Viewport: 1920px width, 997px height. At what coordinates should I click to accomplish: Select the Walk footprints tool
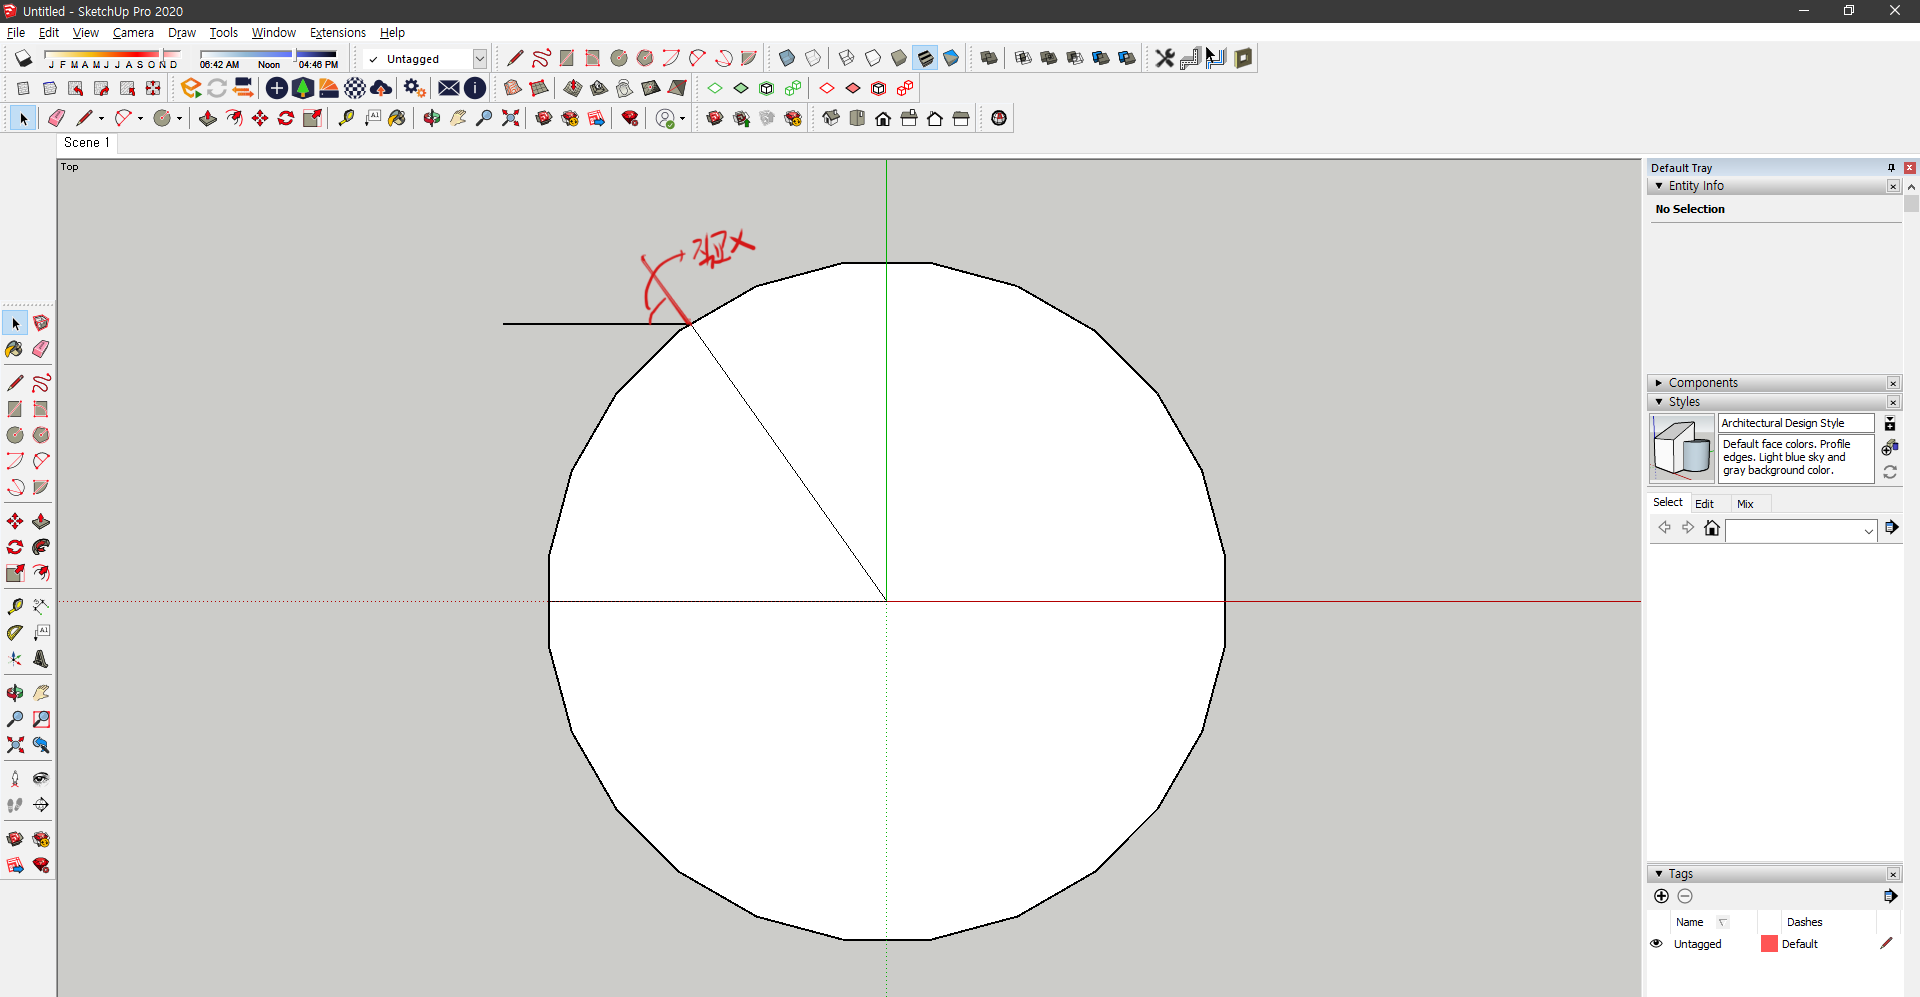click(x=15, y=805)
